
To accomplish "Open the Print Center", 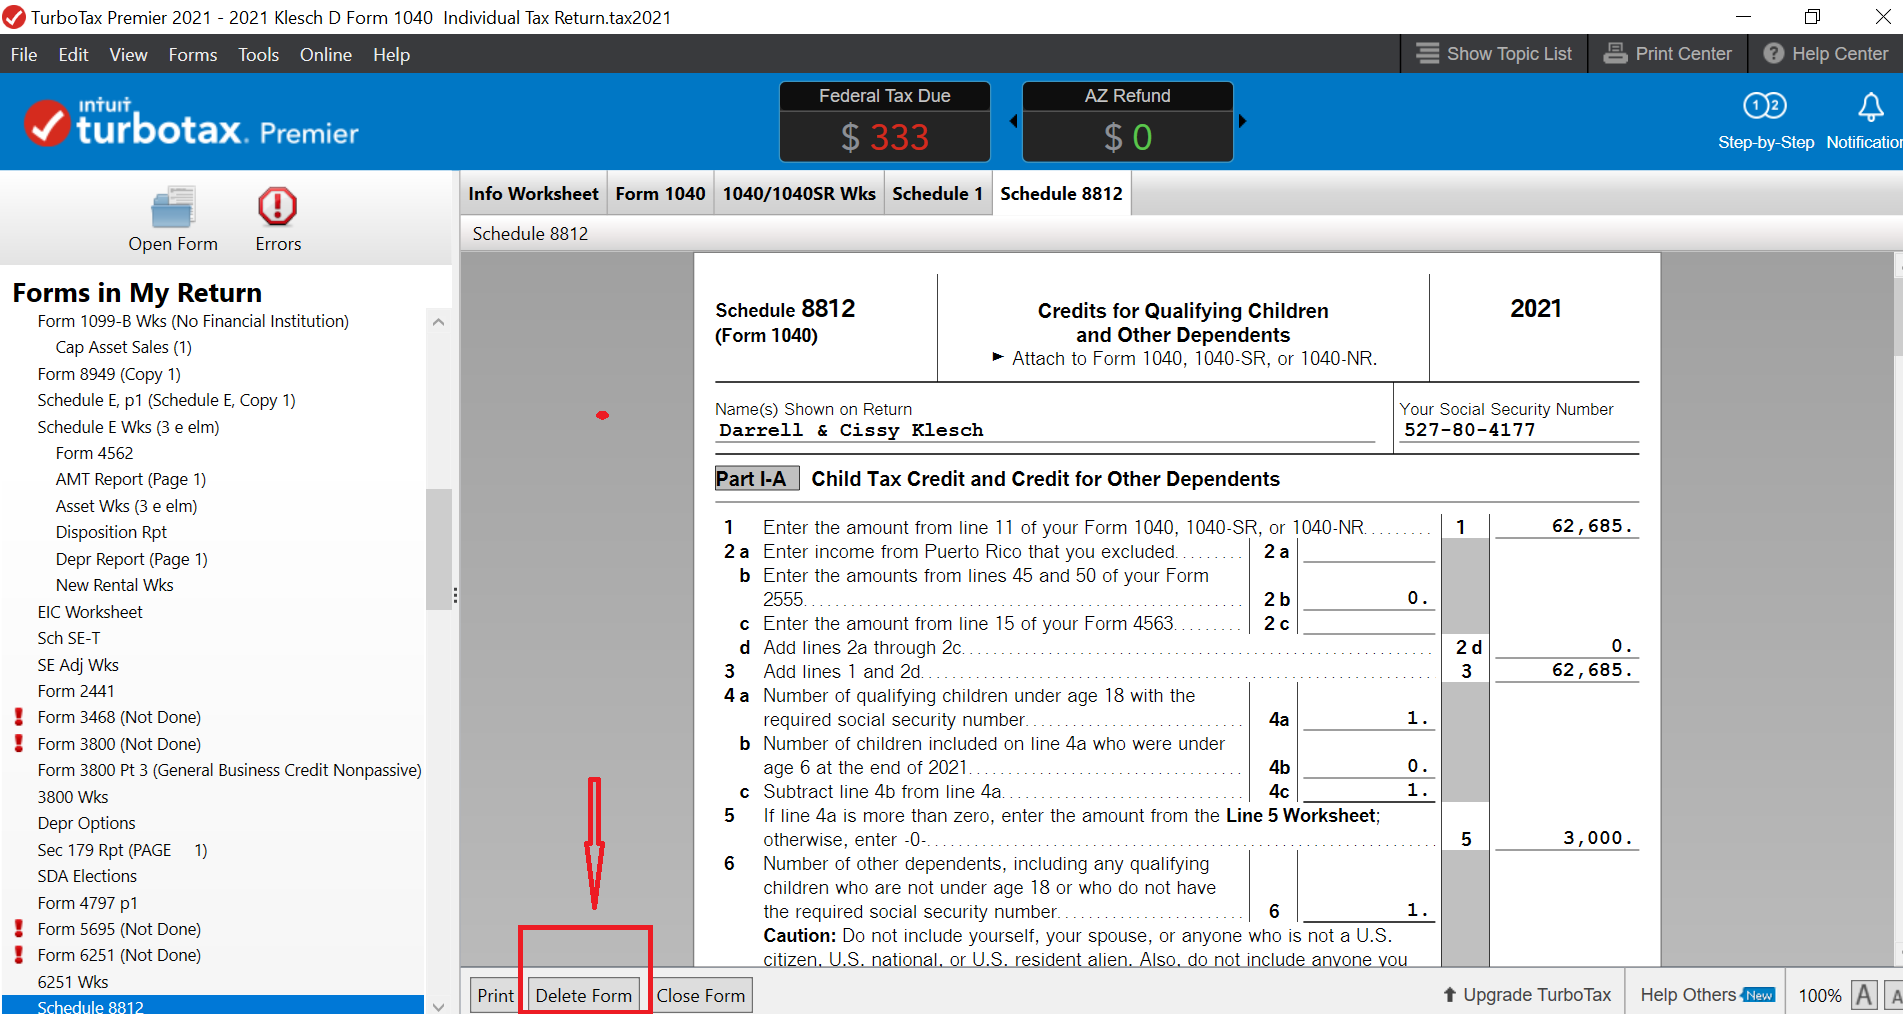I will 1668,54.
